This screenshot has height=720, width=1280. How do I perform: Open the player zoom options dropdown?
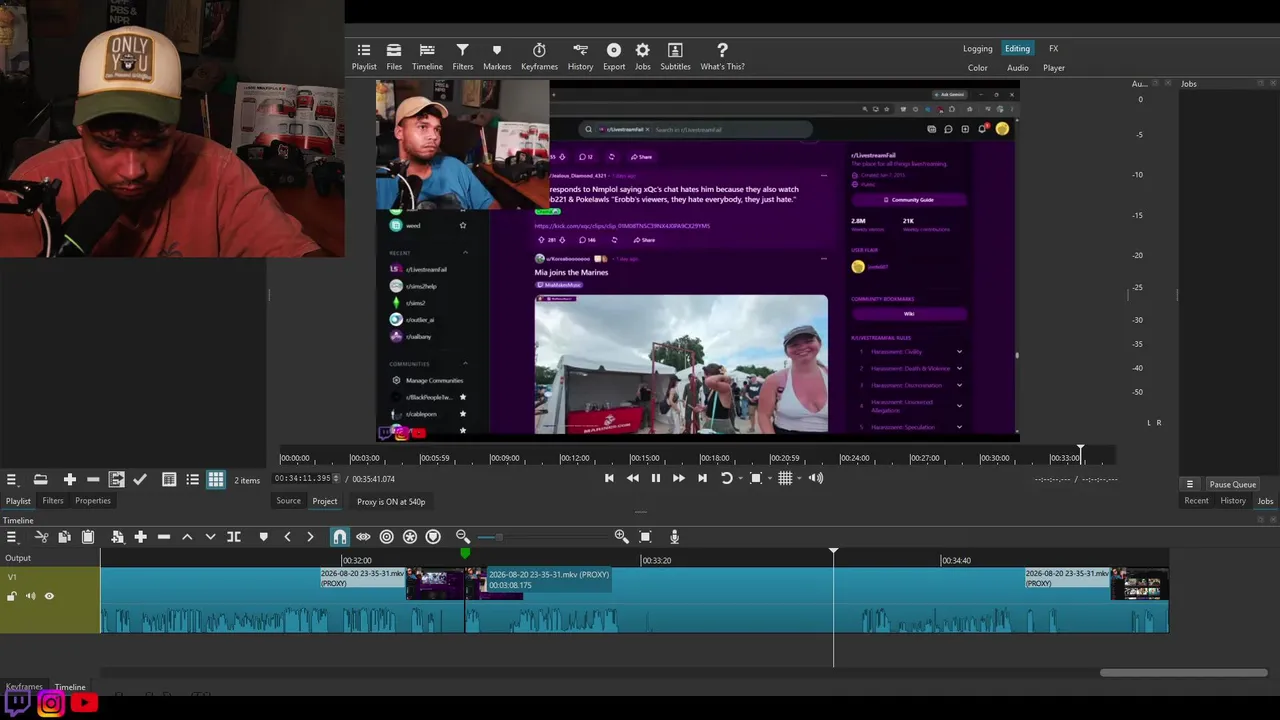tap(769, 478)
